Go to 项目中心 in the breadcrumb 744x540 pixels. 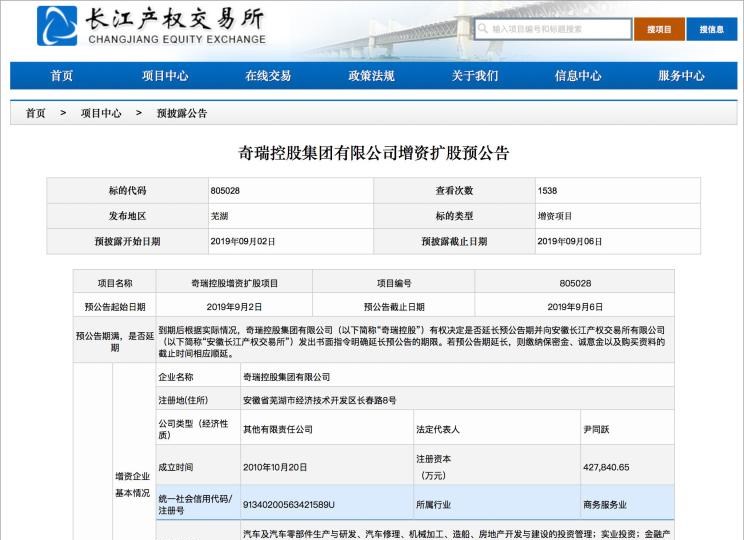click(x=101, y=113)
